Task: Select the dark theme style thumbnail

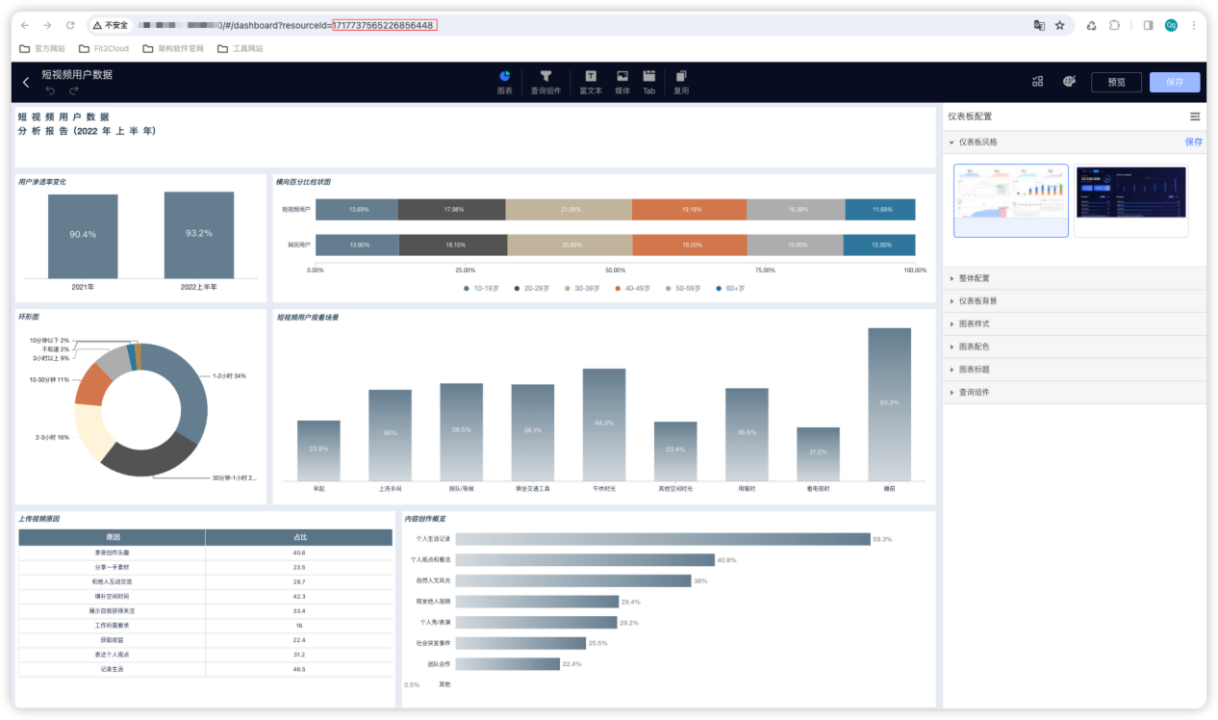Action: tap(1131, 200)
